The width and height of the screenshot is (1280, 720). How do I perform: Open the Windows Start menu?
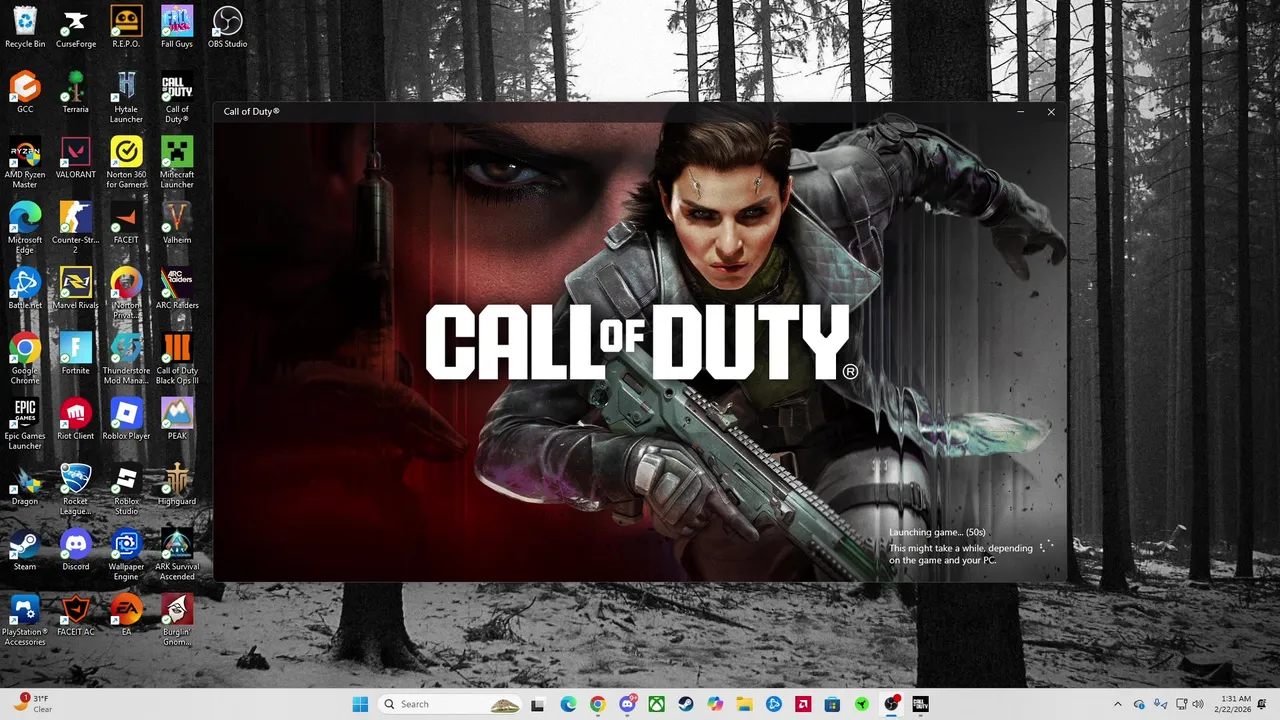point(360,704)
